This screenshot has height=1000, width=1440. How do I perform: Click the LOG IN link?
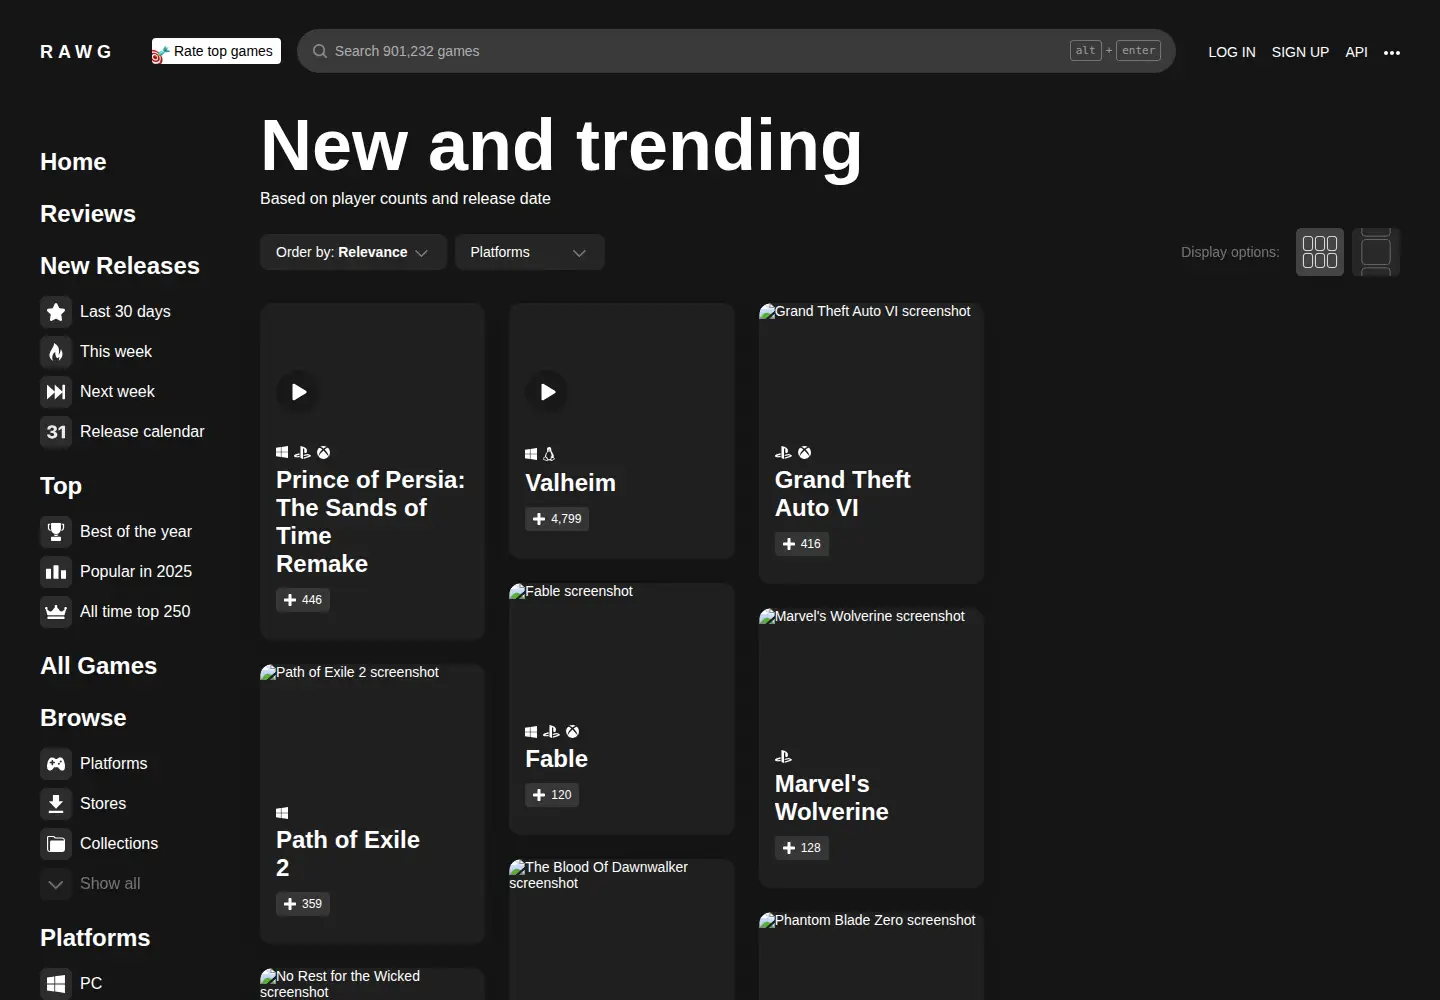click(x=1232, y=52)
